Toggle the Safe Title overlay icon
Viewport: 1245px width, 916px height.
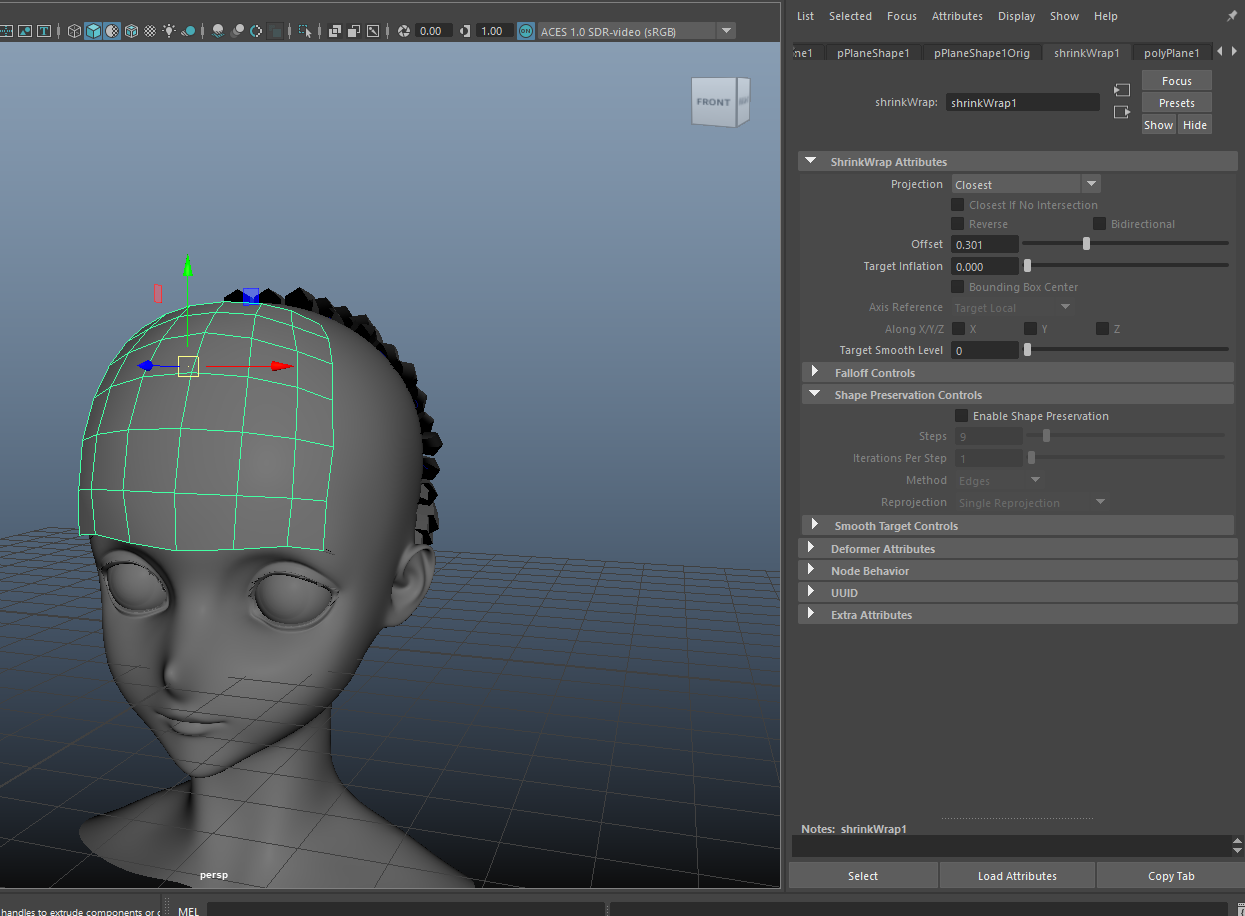click(x=44, y=31)
